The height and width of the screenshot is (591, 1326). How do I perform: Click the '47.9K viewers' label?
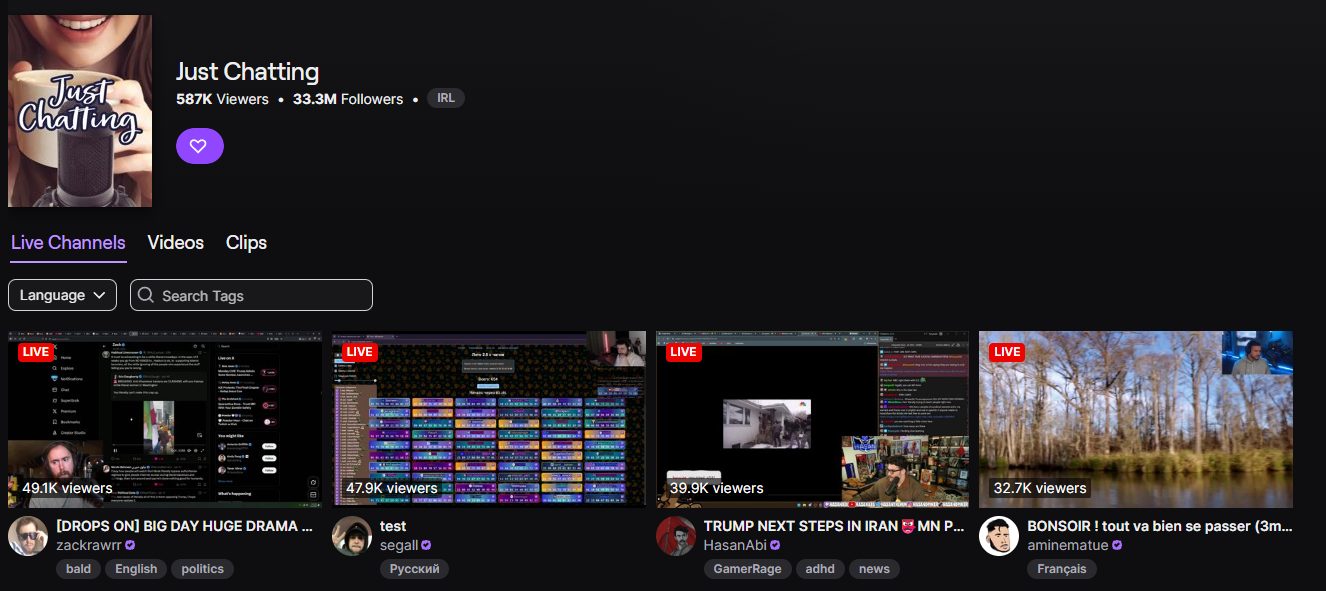pos(392,488)
